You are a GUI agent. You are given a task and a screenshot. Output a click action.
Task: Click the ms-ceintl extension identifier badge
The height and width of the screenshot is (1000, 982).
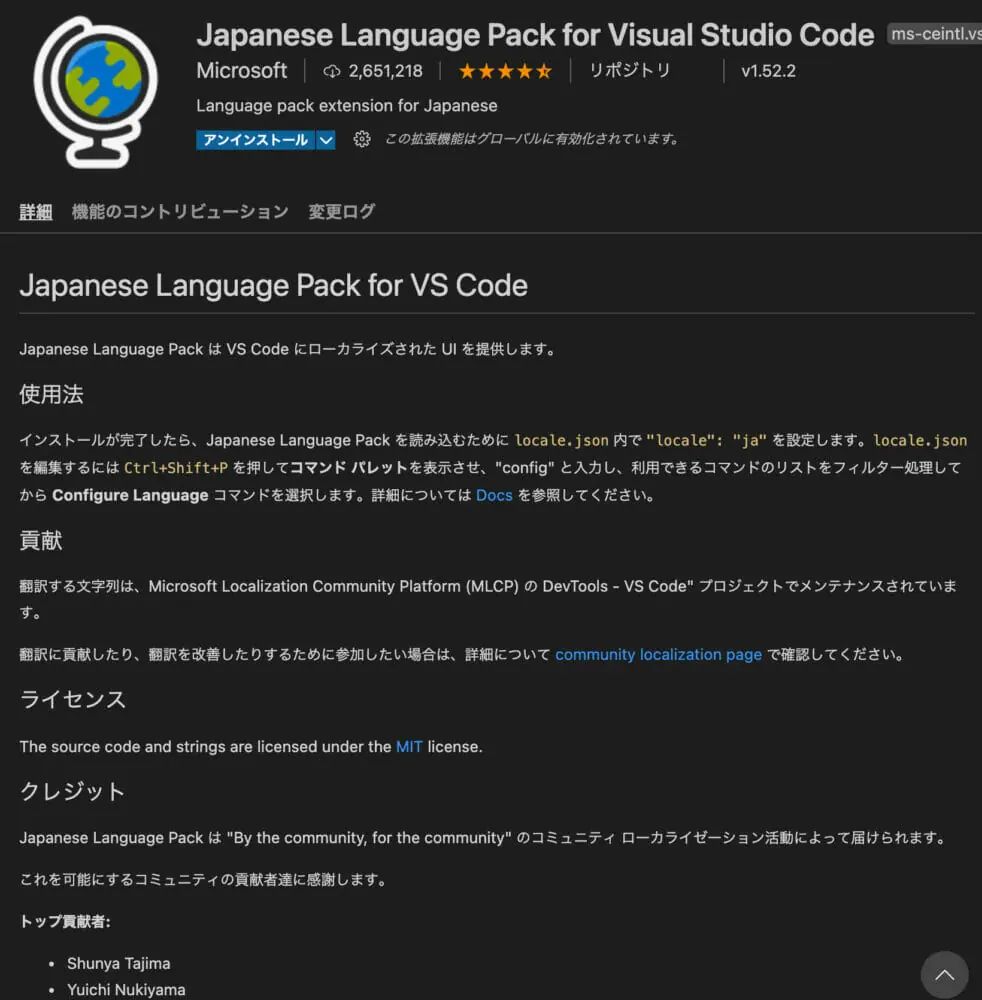tap(934, 36)
